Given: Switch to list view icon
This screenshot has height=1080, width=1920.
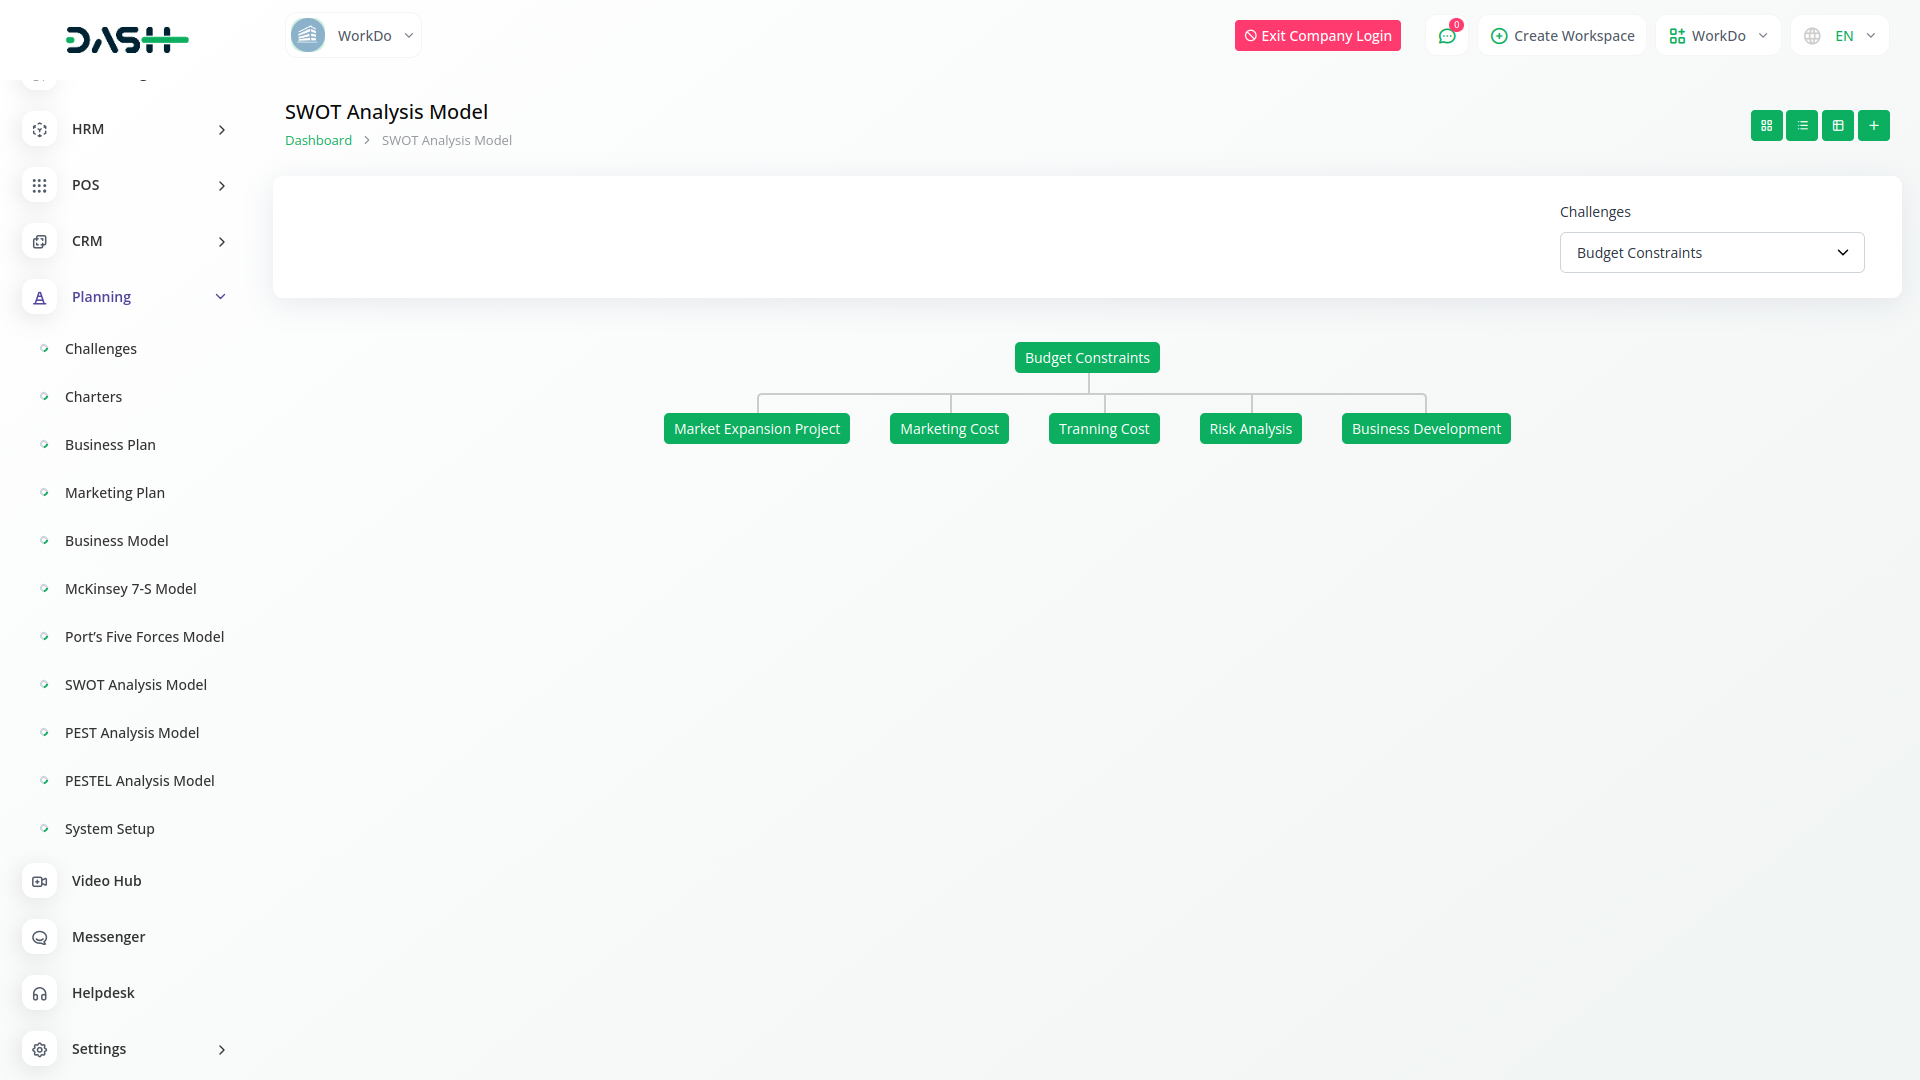Looking at the screenshot, I should pos(1802,126).
